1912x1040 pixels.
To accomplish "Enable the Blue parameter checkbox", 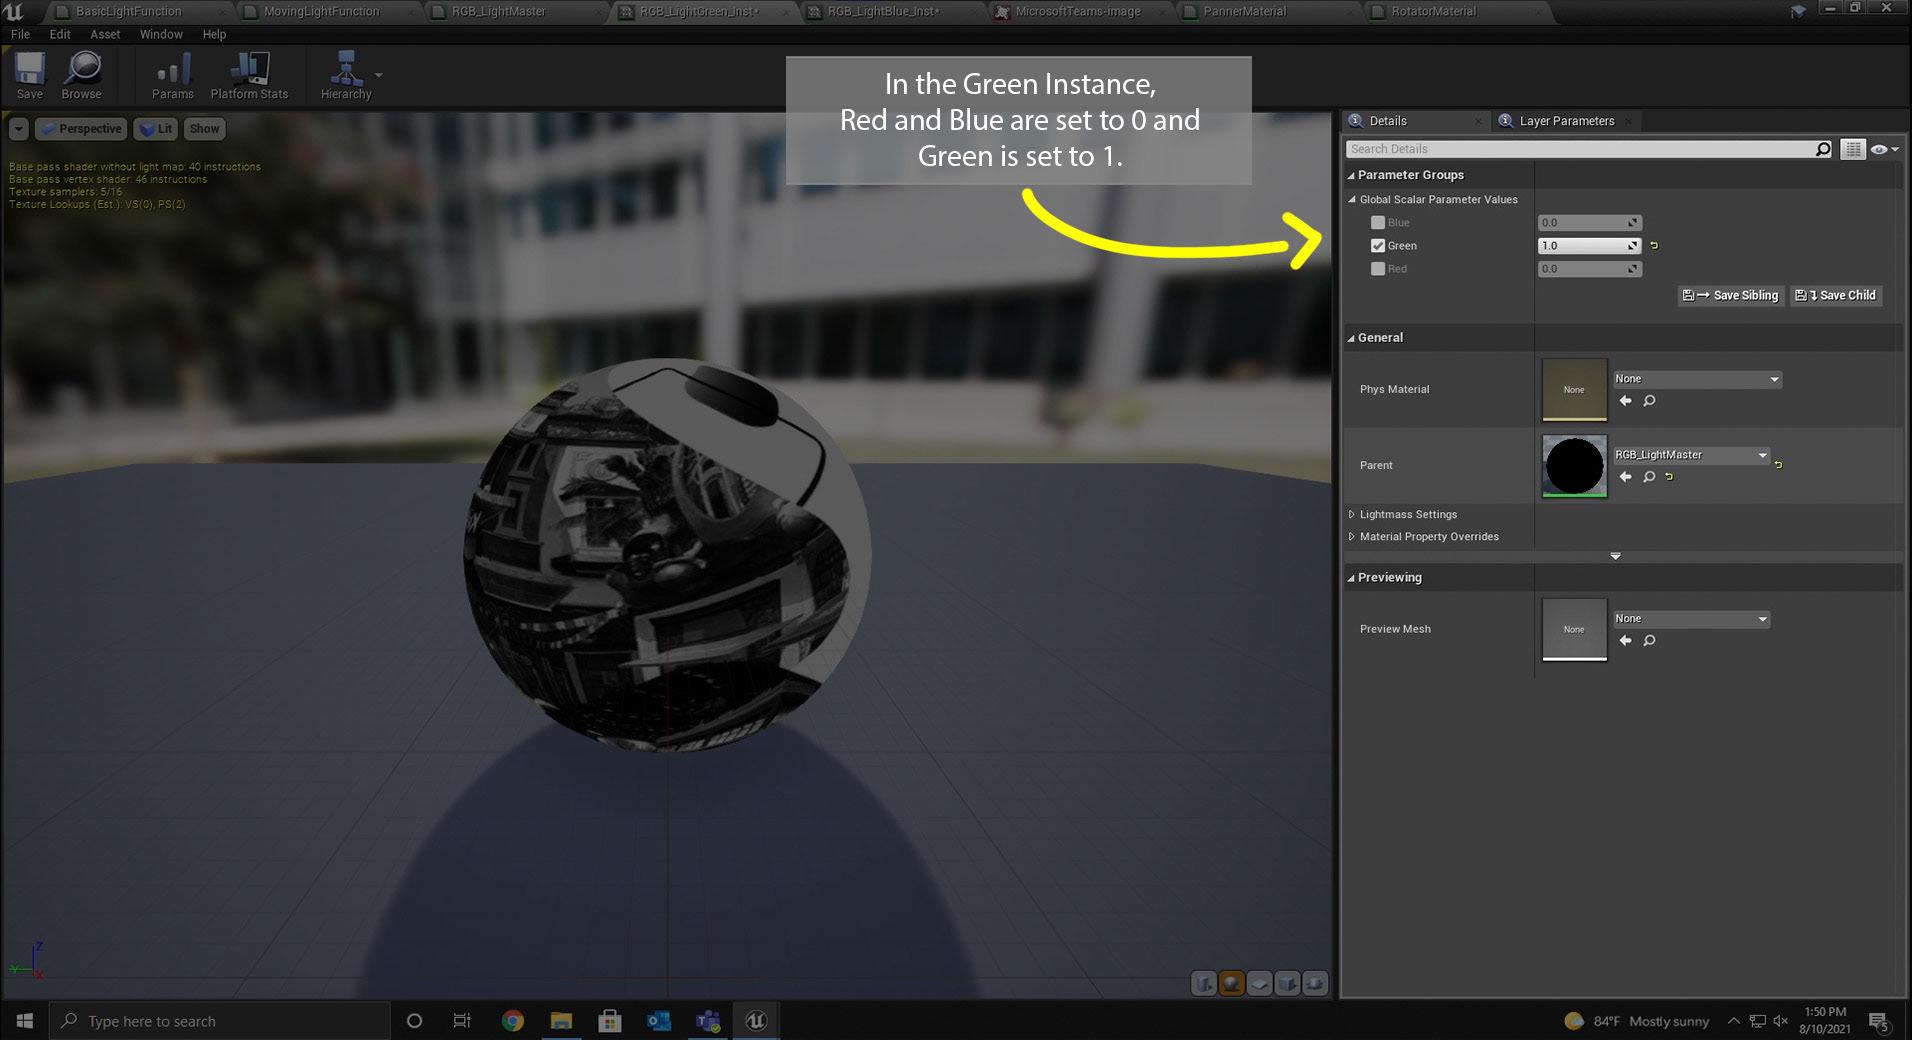I will click(1378, 223).
